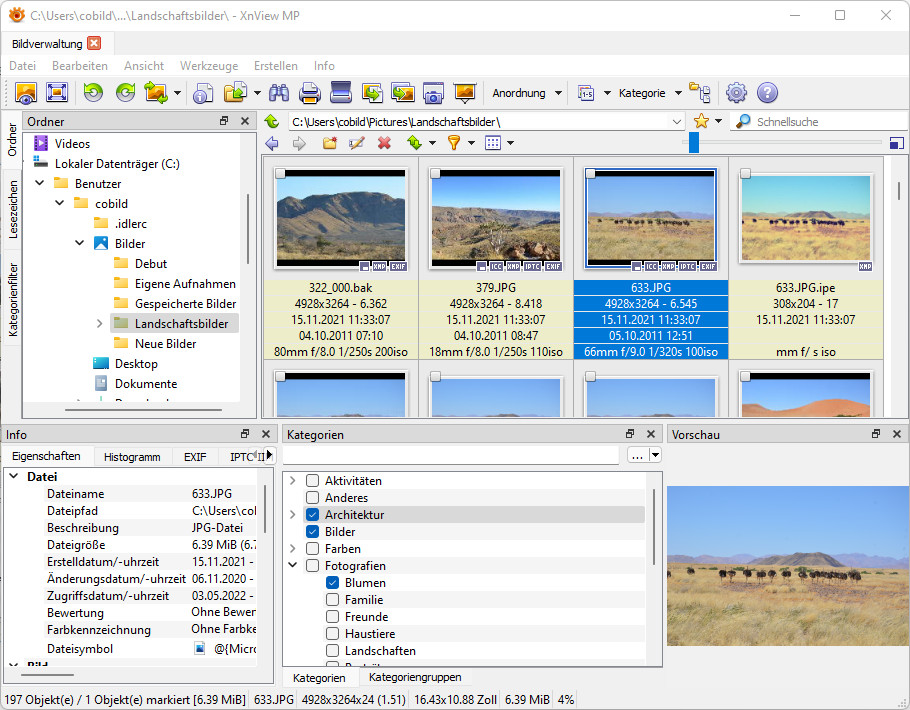Delete the selection using the red X icon
Image resolution: width=910 pixels, height=710 pixels.
[383, 142]
